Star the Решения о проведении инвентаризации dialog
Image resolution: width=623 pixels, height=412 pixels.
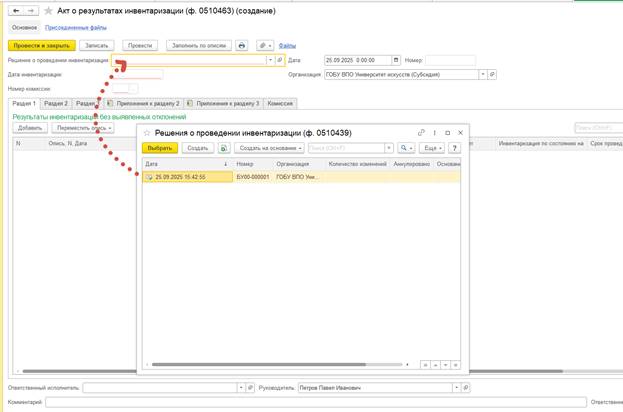147,133
